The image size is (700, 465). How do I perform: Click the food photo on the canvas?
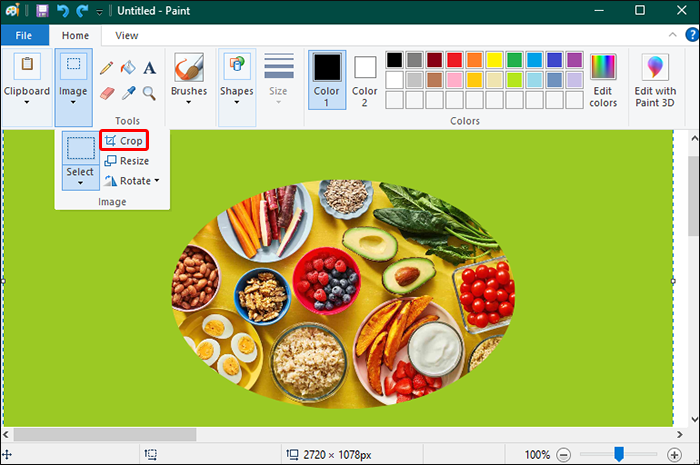click(x=343, y=294)
